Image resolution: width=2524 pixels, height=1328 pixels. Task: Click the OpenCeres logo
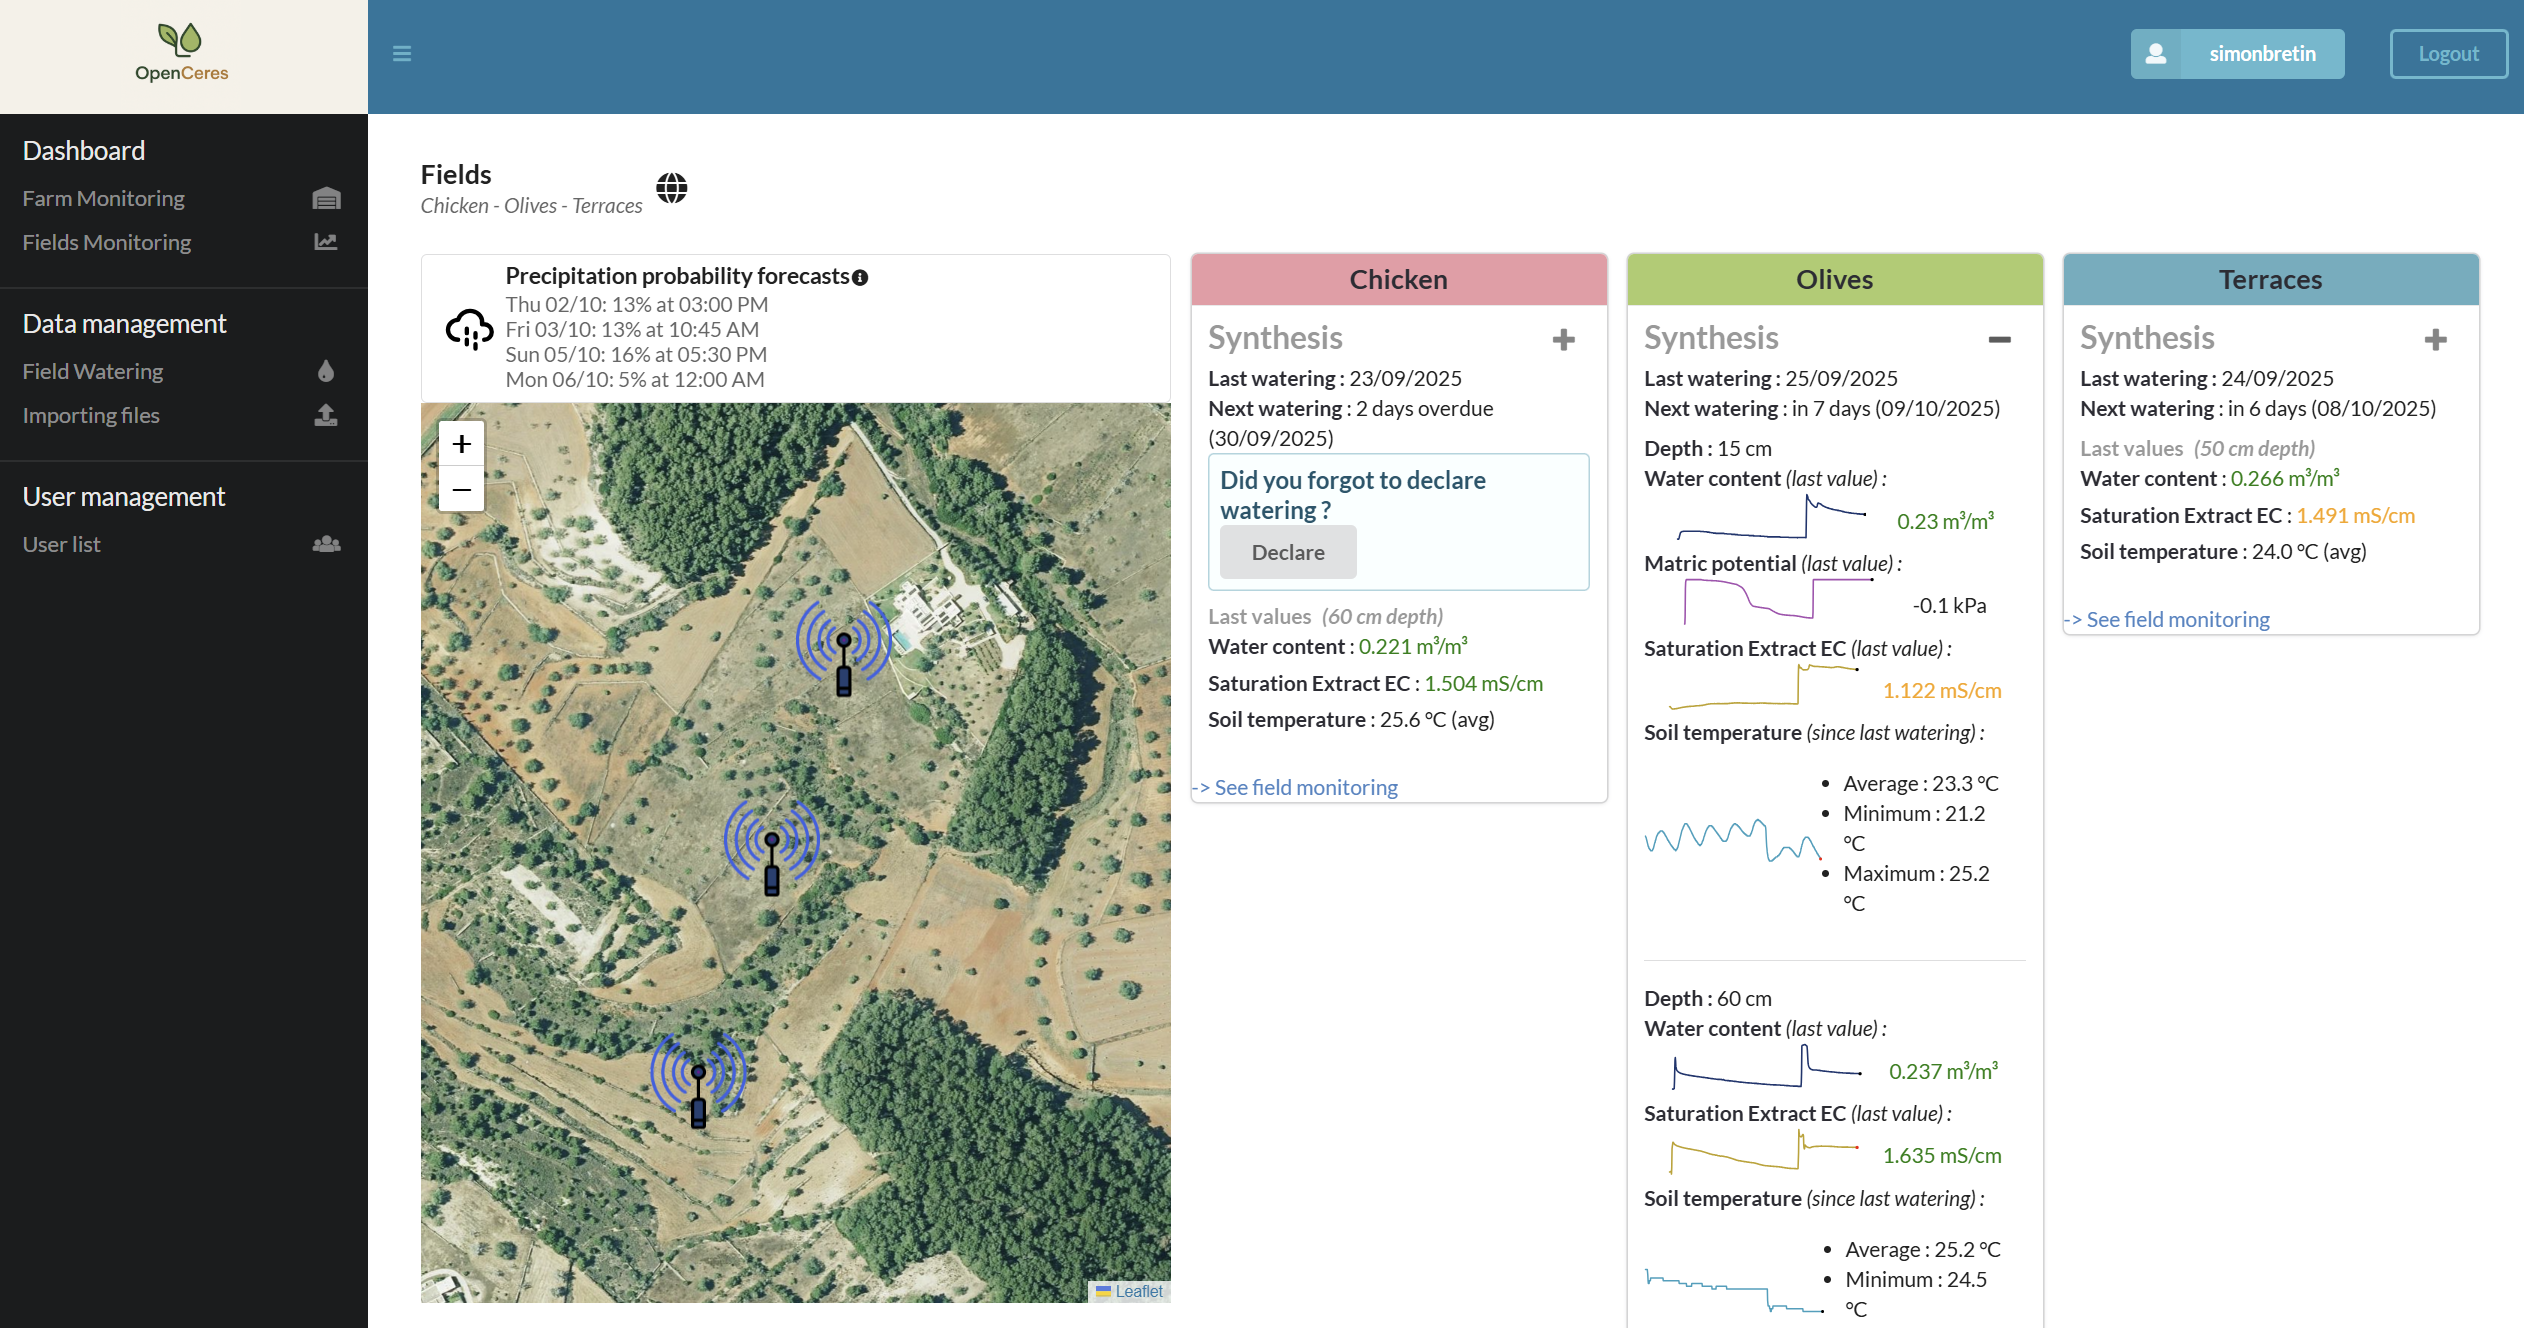coord(182,51)
